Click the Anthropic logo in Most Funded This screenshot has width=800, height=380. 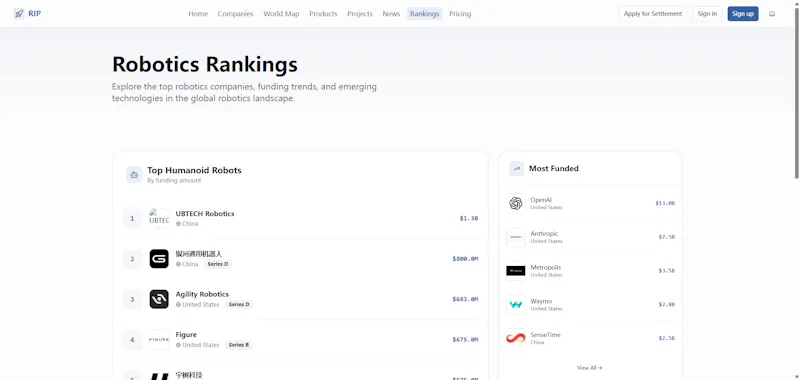516,237
